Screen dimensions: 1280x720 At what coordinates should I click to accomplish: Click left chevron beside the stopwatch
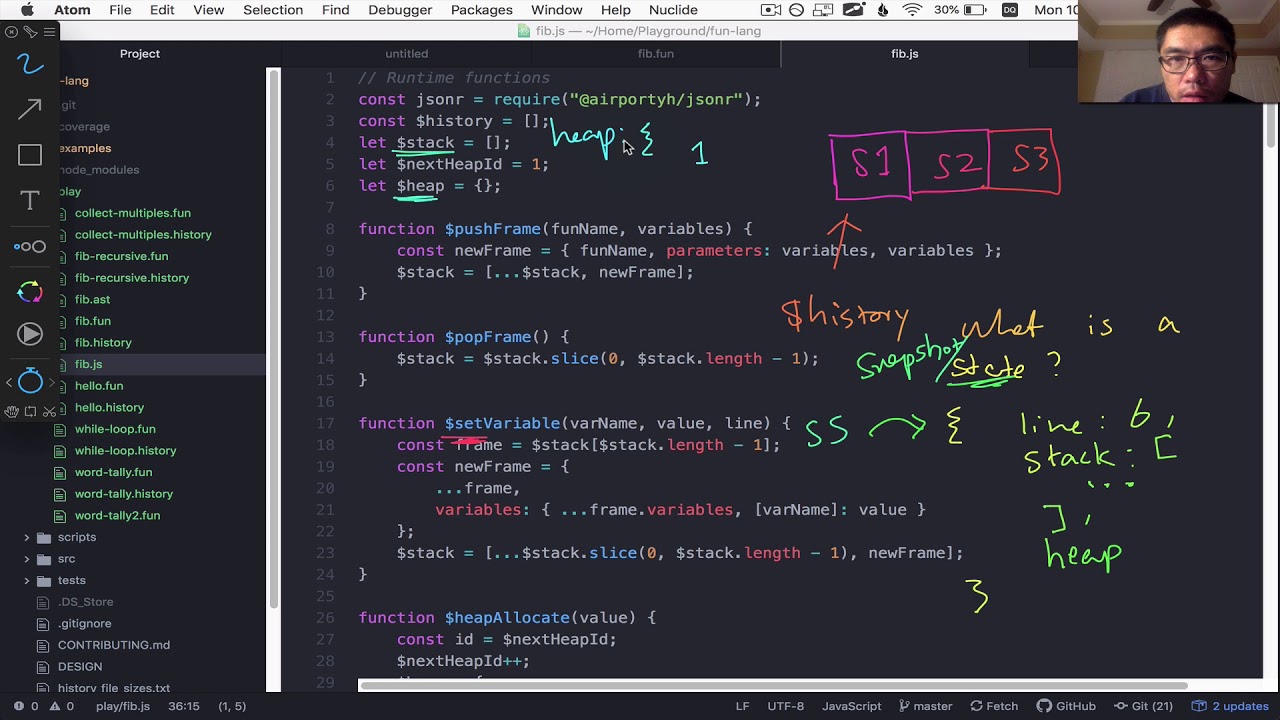click(x=9, y=381)
